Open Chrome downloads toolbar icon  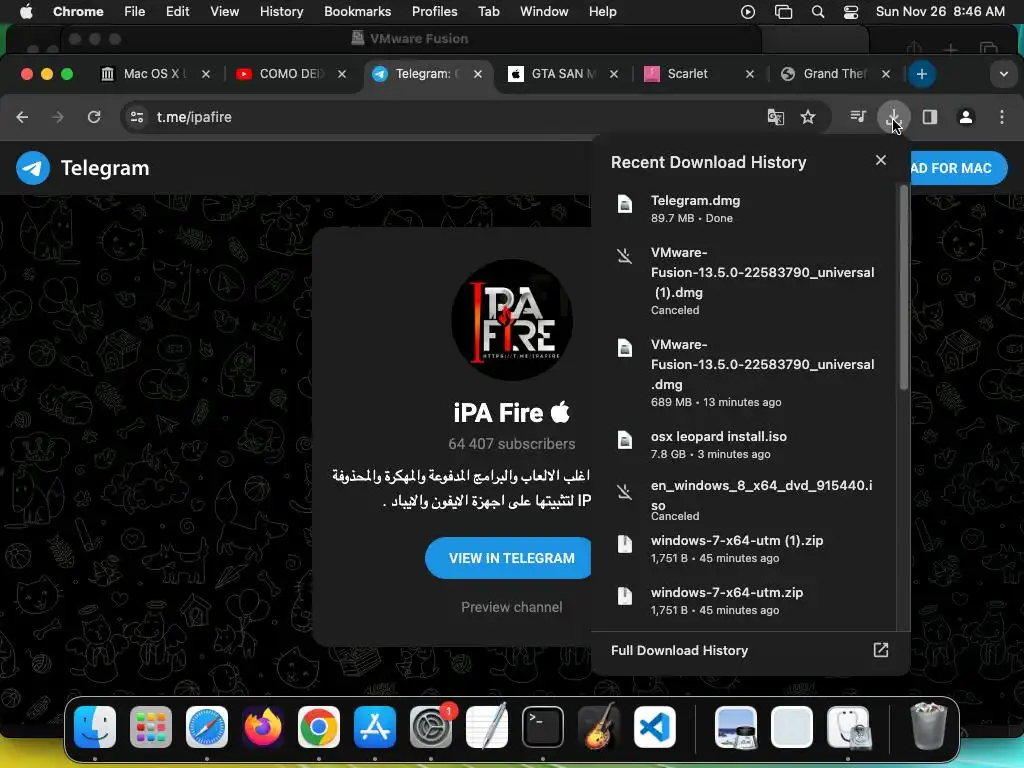tap(893, 117)
